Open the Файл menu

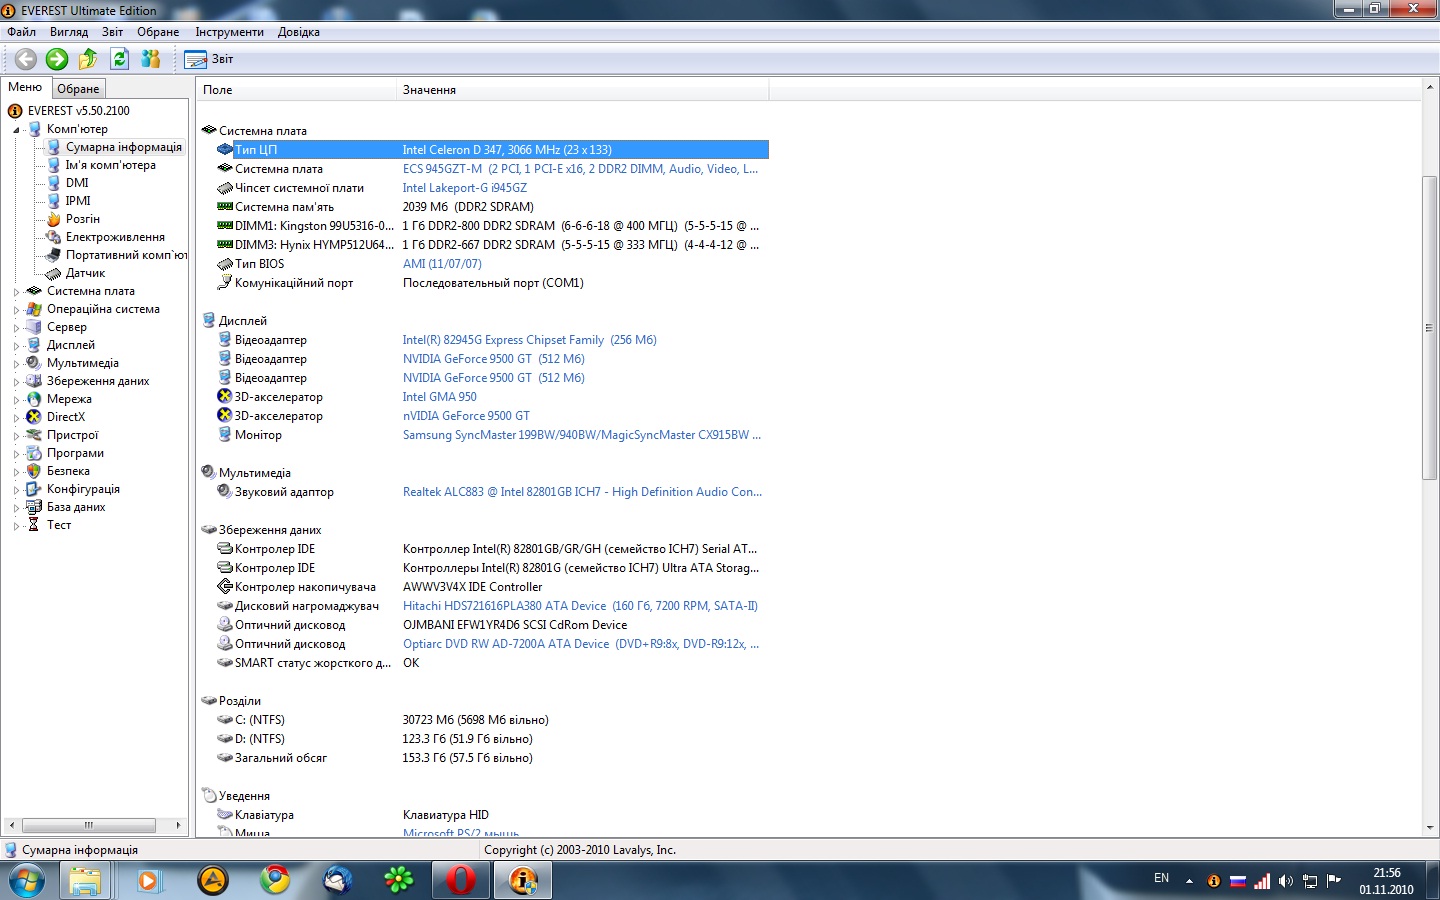(21, 32)
